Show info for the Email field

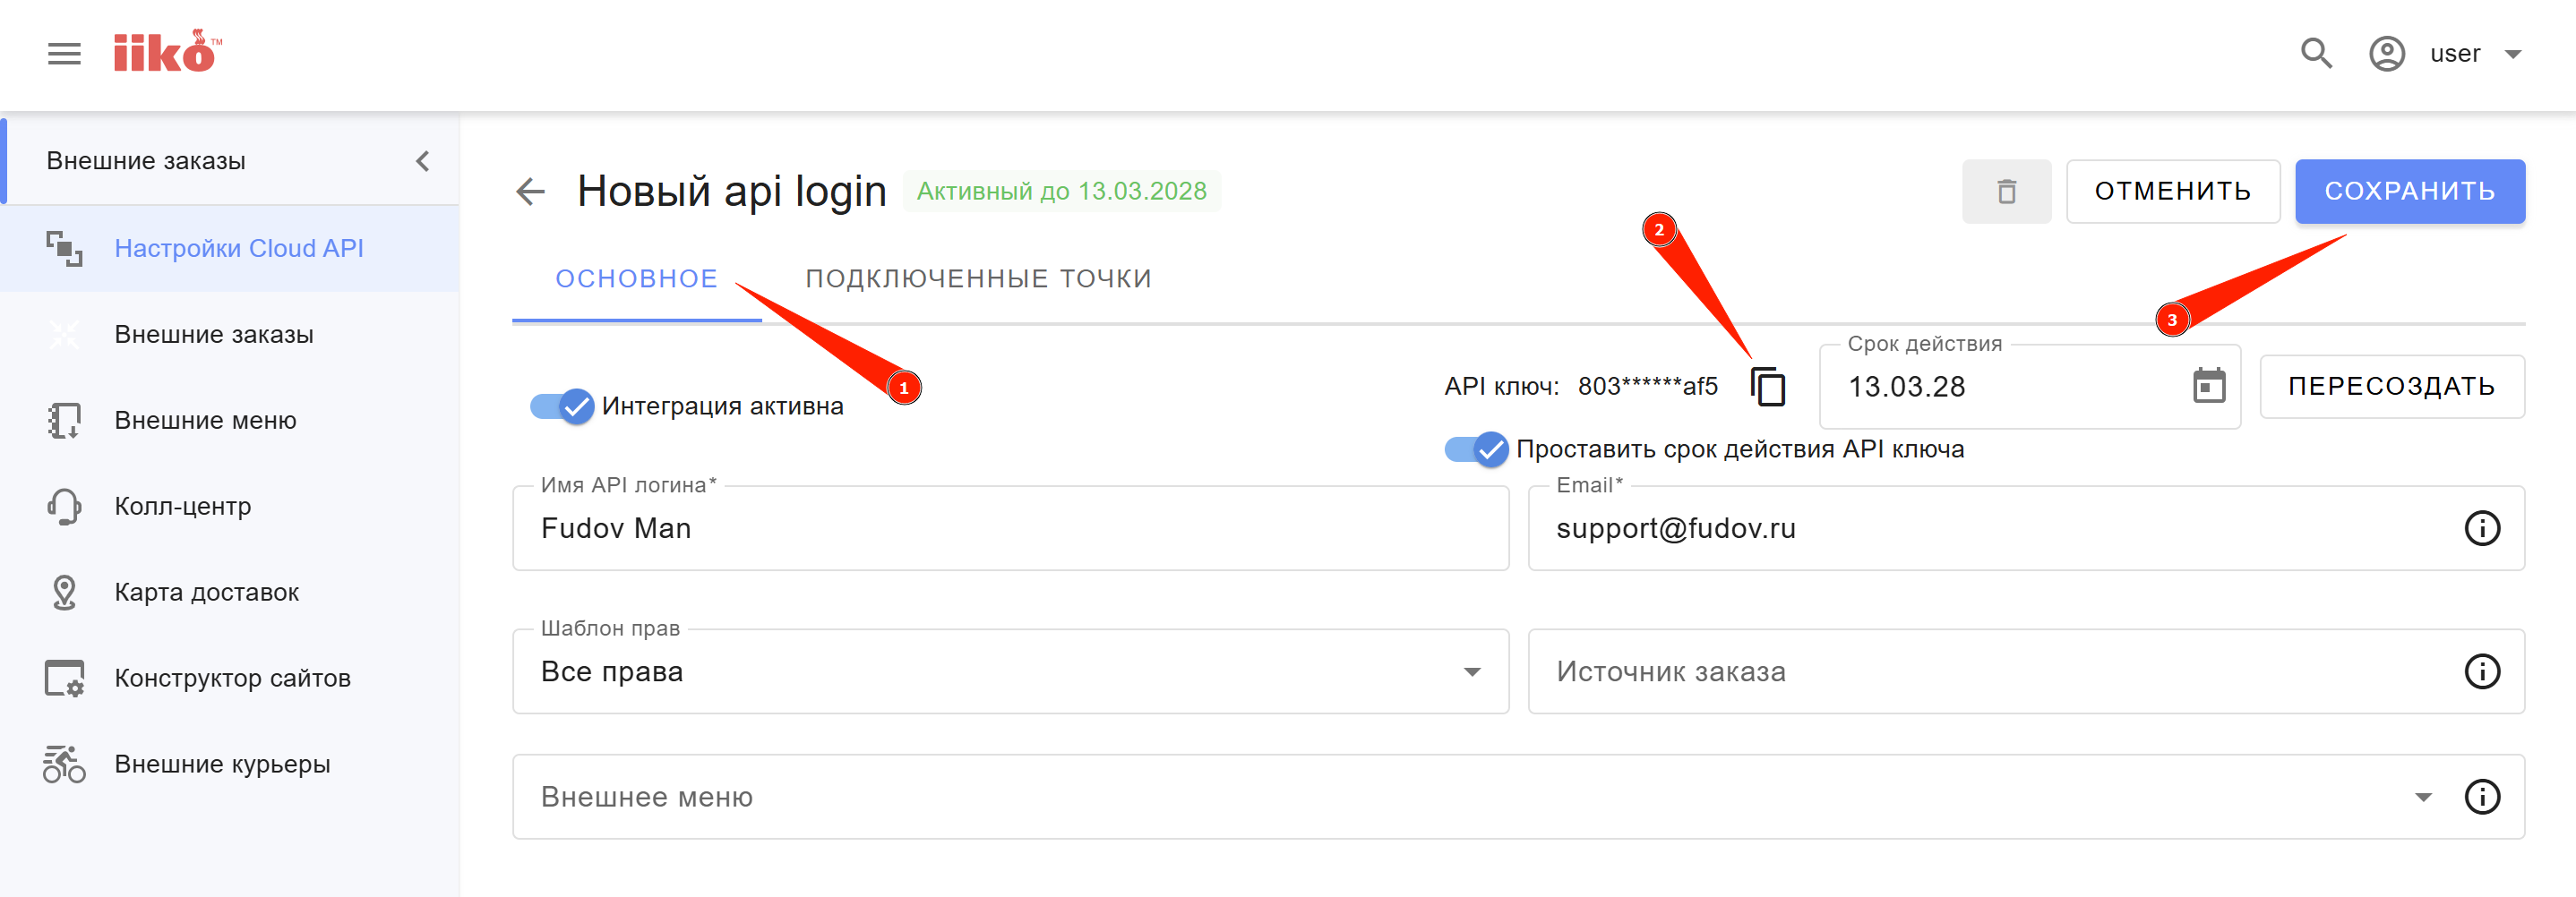click(2481, 529)
